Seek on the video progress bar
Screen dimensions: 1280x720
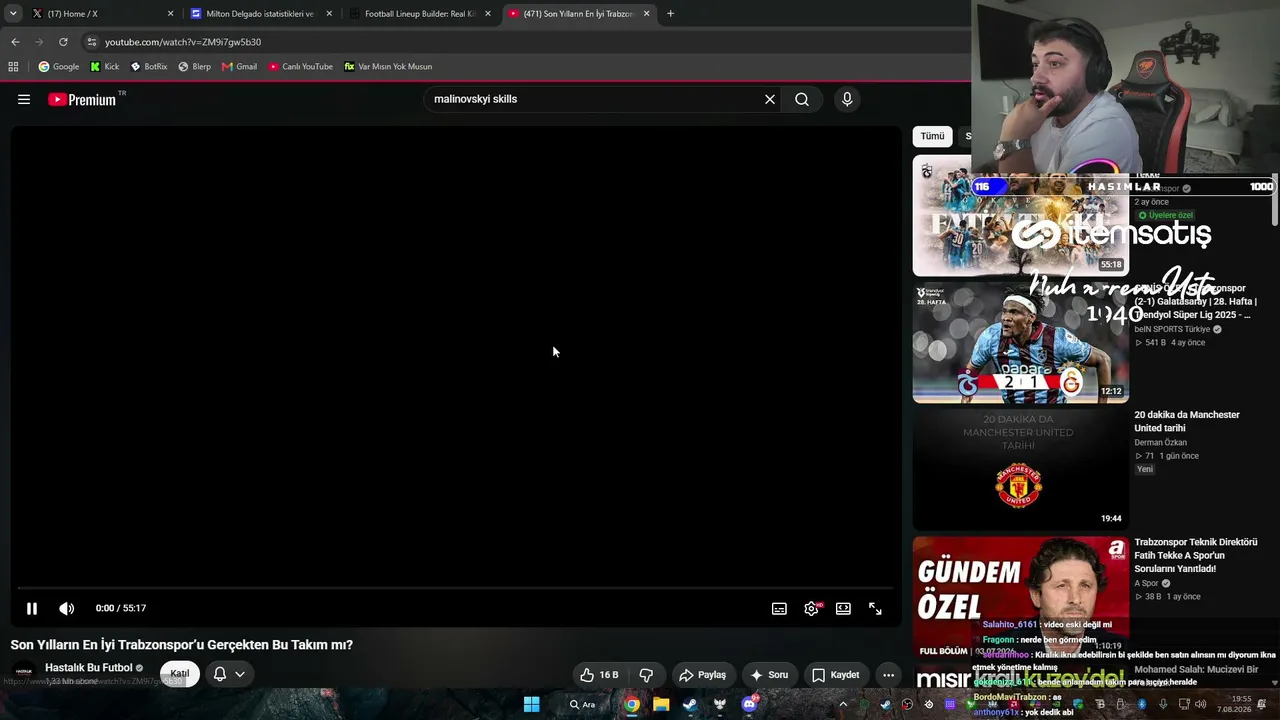(456, 588)
